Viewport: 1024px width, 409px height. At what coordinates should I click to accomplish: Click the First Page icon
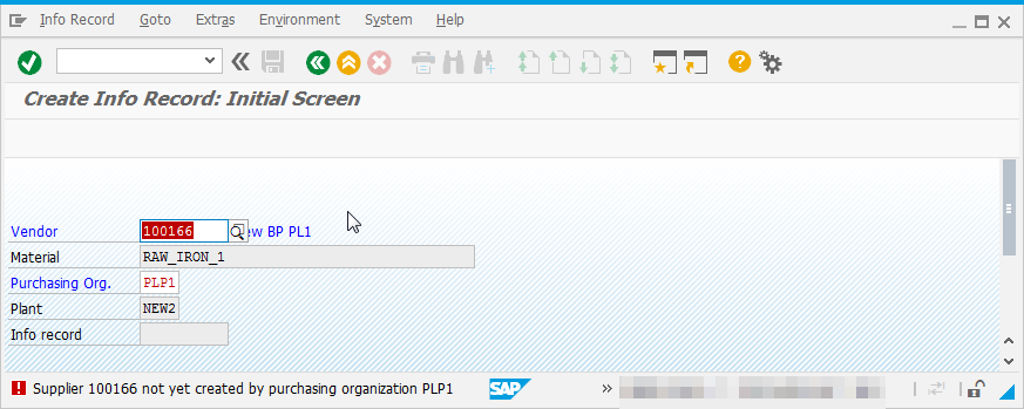click(x=528, y=63)
